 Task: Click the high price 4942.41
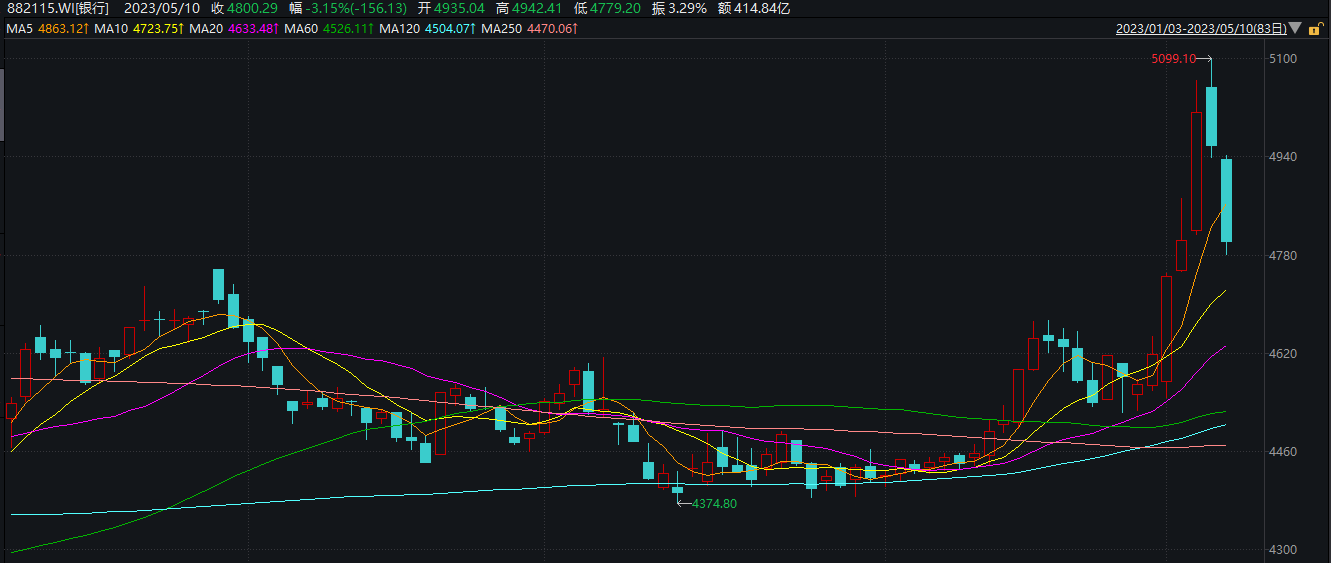[538, 8]
